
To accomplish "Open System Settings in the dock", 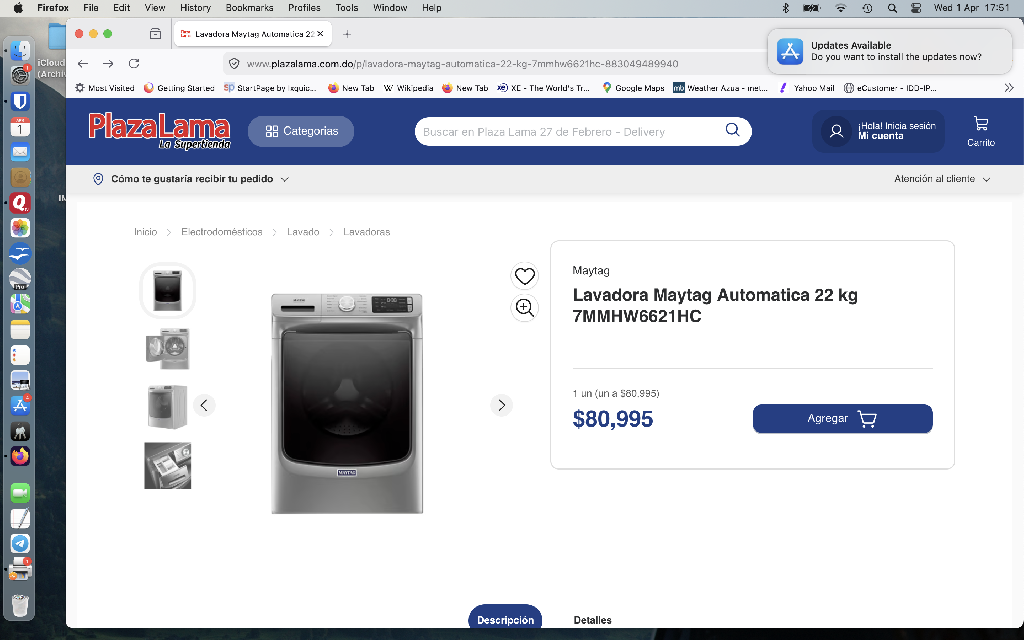I will pyautogui.click(x=20, y=76).
